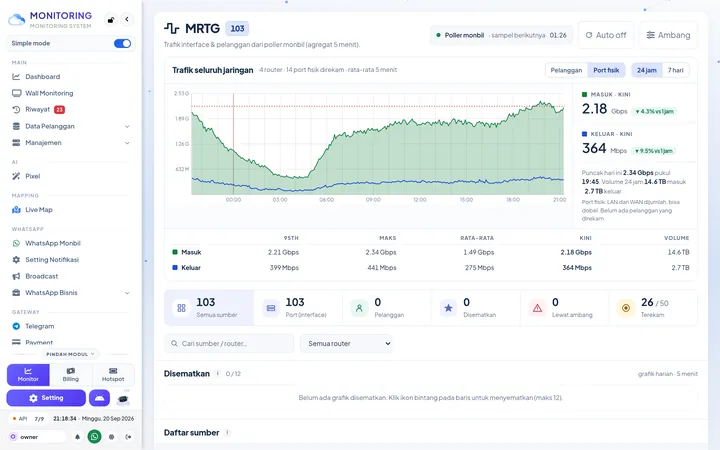Click the blue Keluar legend swatch
The image size is (720, 450).
pos(174,267)
